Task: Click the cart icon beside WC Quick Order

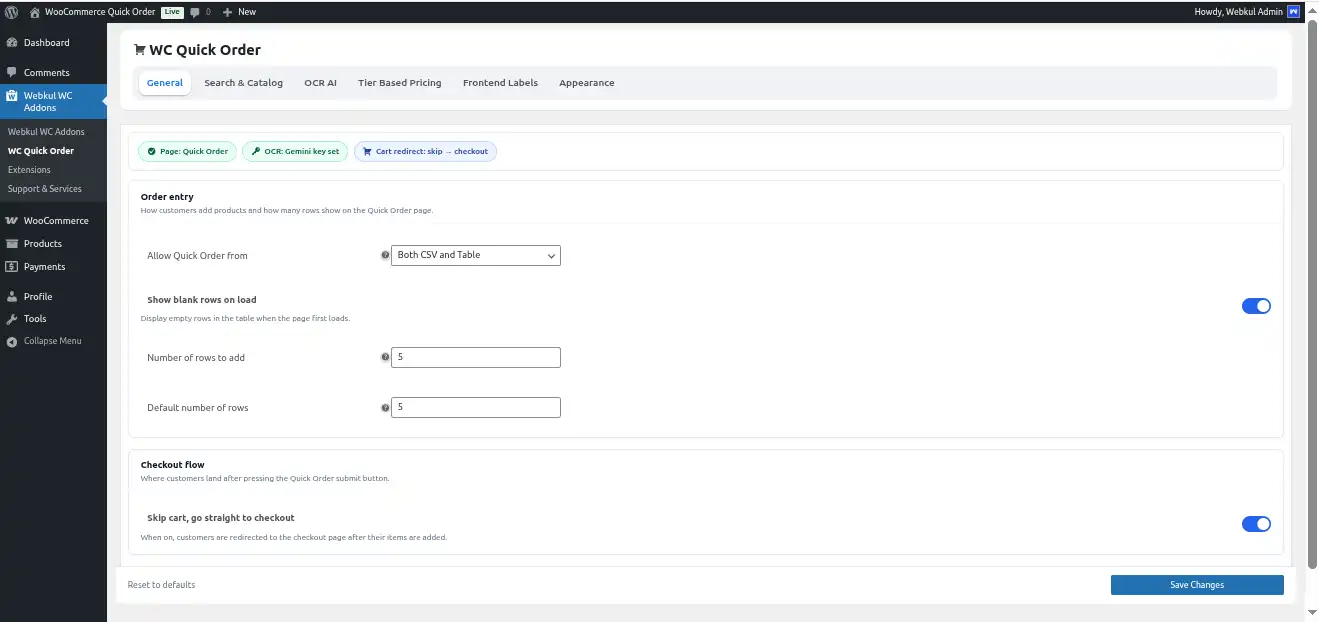Action: (140, 49)
